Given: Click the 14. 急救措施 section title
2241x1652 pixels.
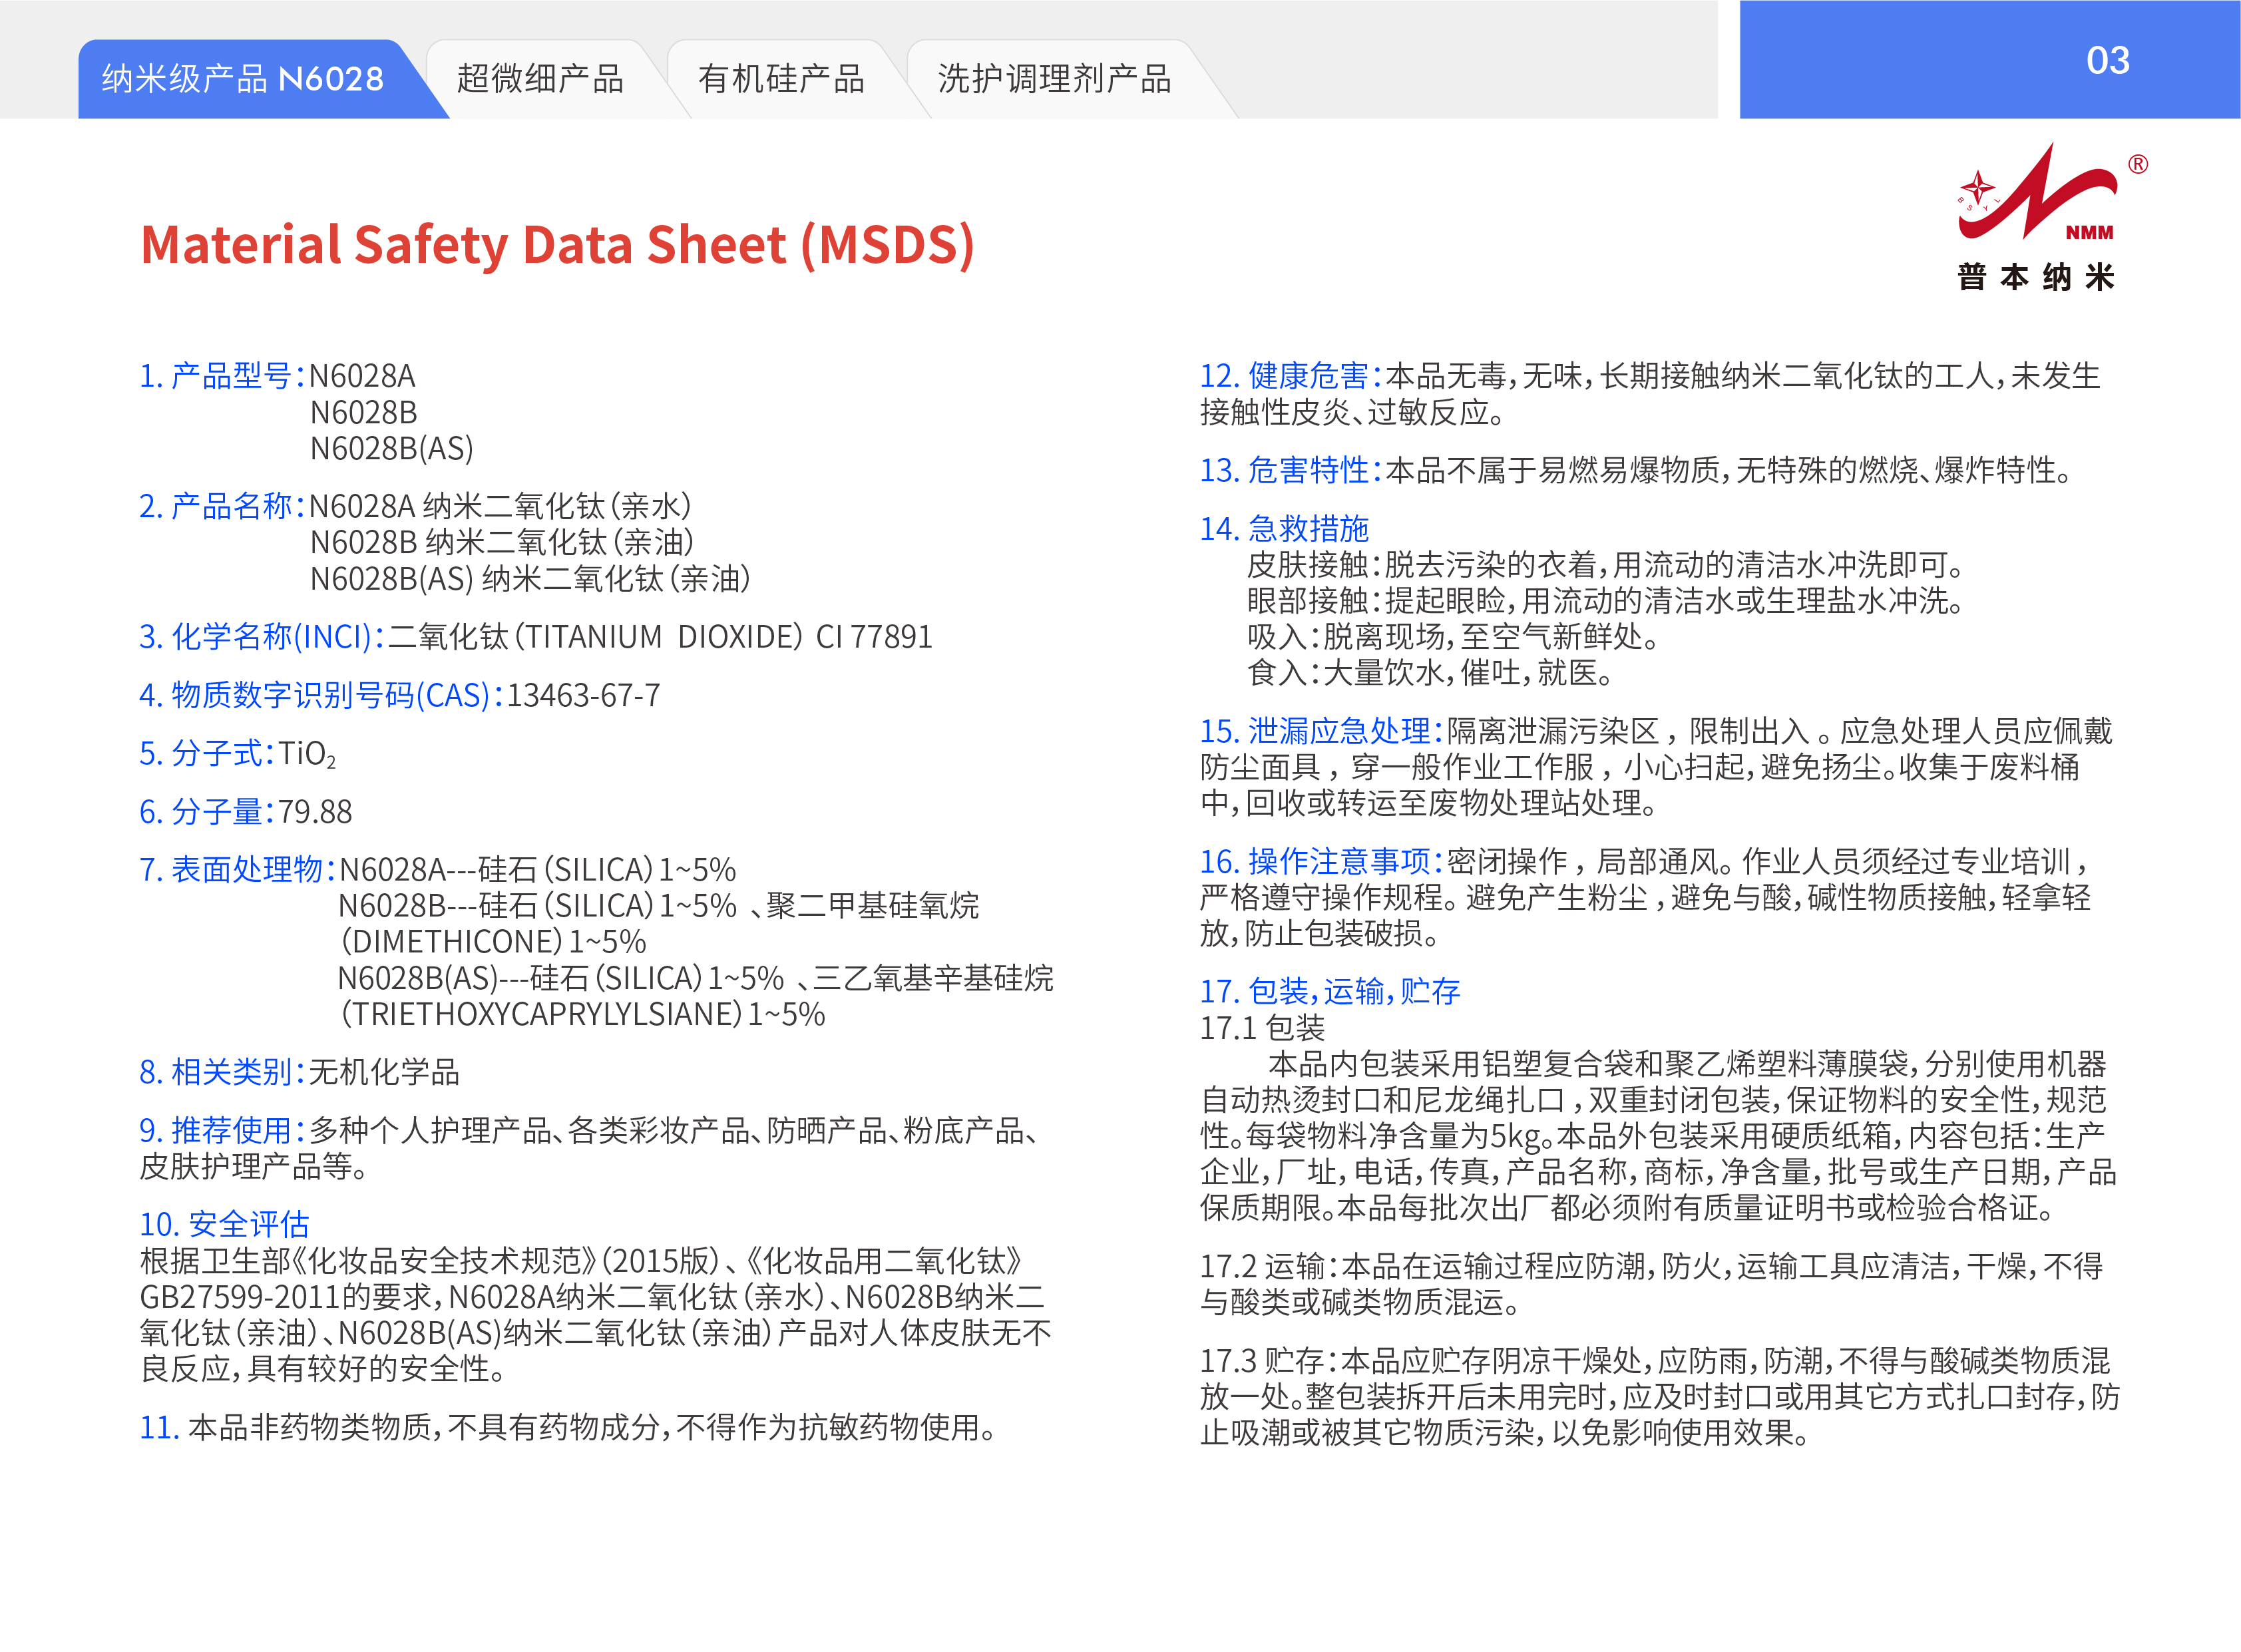Looking at the screenshot, I should tap(1284, 528).
